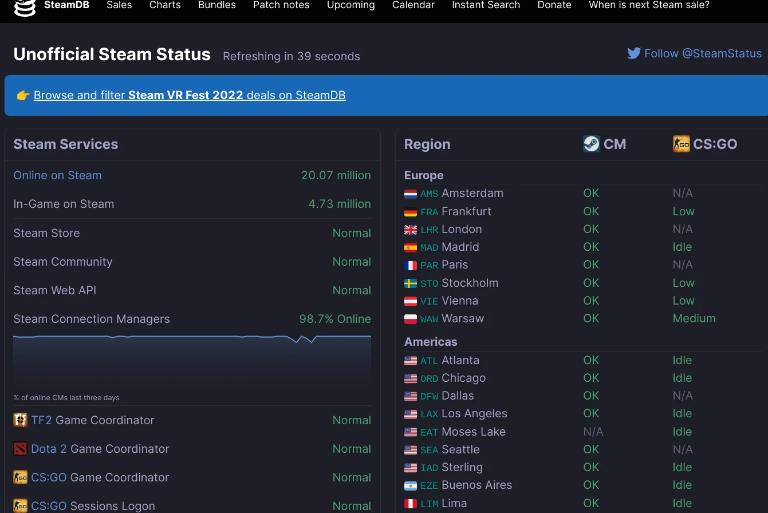Open When is next Steam sale page
The image size is (768, 513).
[649, 5]
